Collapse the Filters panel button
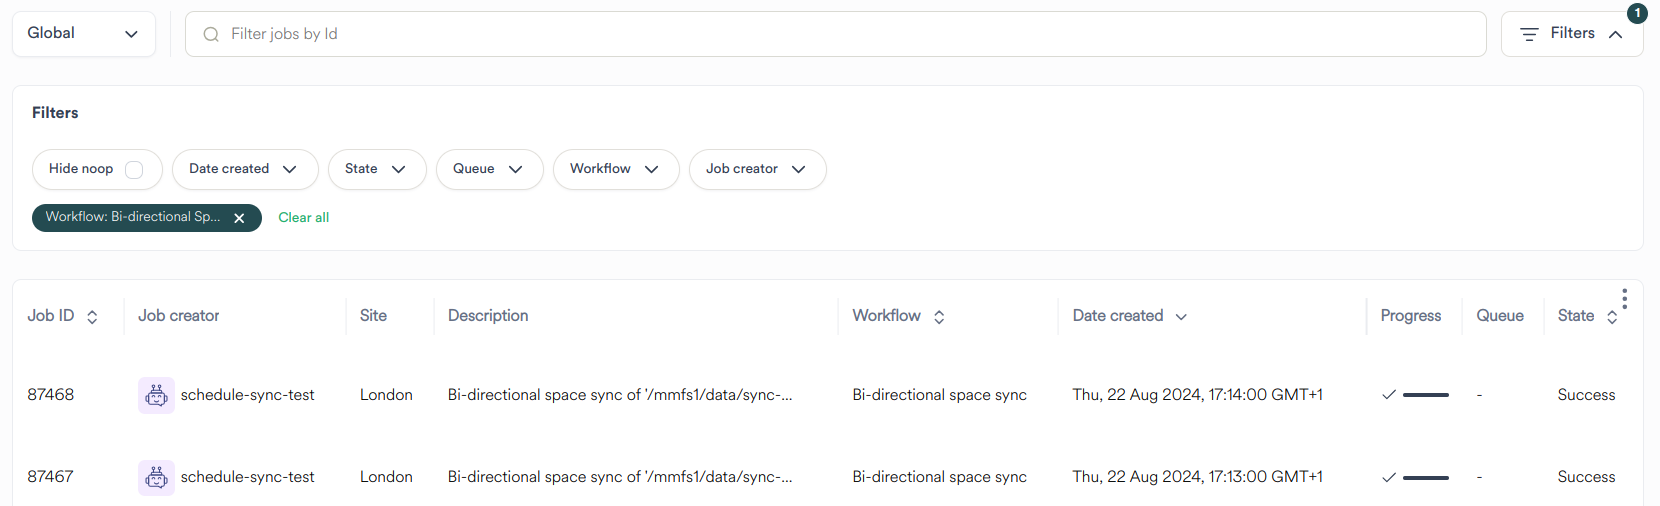This screenshot has width=1660, height=506. pos(1571,34)
